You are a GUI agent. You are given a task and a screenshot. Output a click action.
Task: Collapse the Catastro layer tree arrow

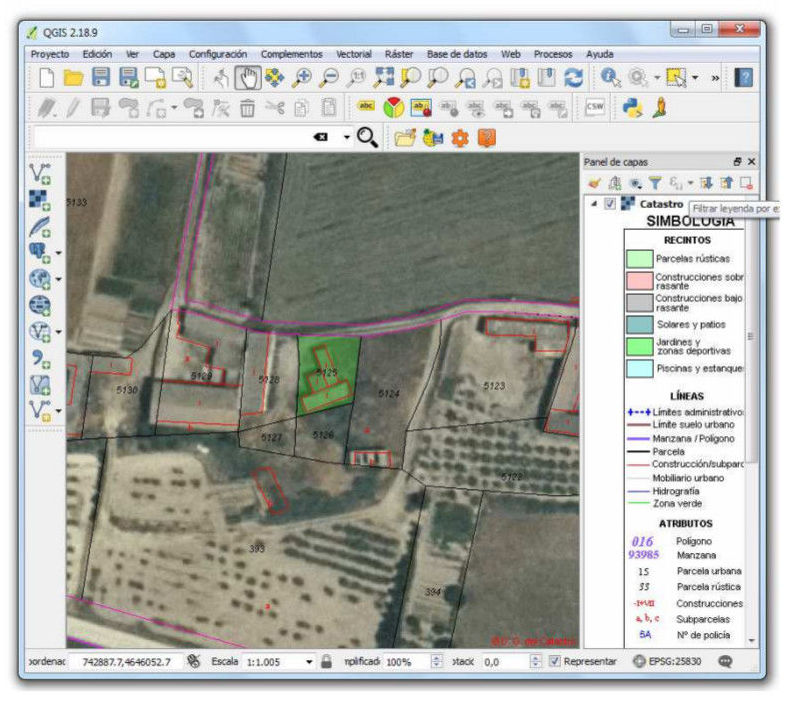[x=594, y=204]
